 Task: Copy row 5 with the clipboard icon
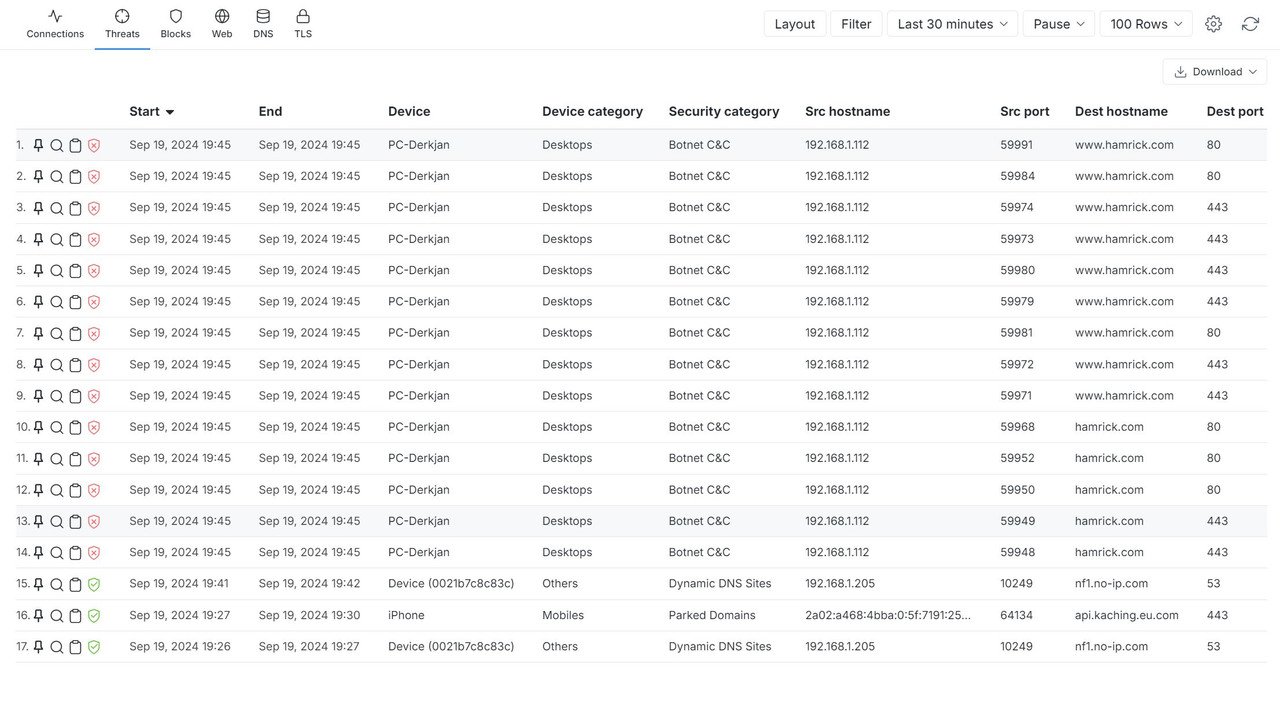75,271
